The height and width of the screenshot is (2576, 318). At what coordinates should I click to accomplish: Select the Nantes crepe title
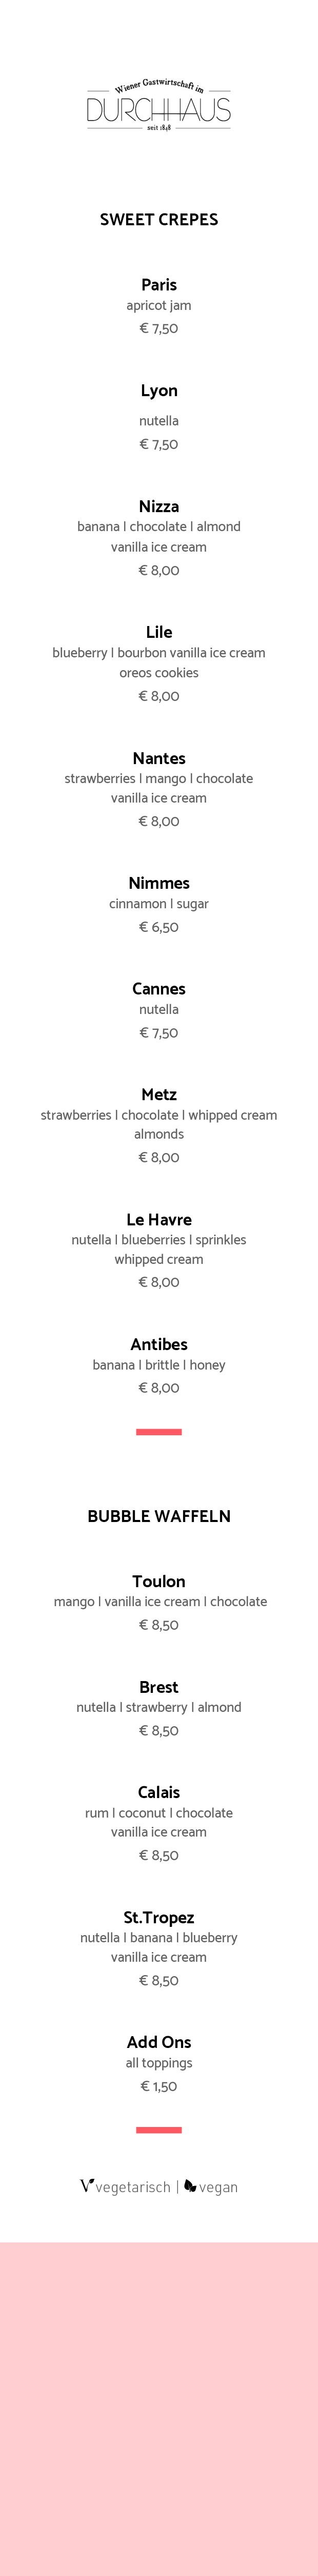(x=159, y=758)
